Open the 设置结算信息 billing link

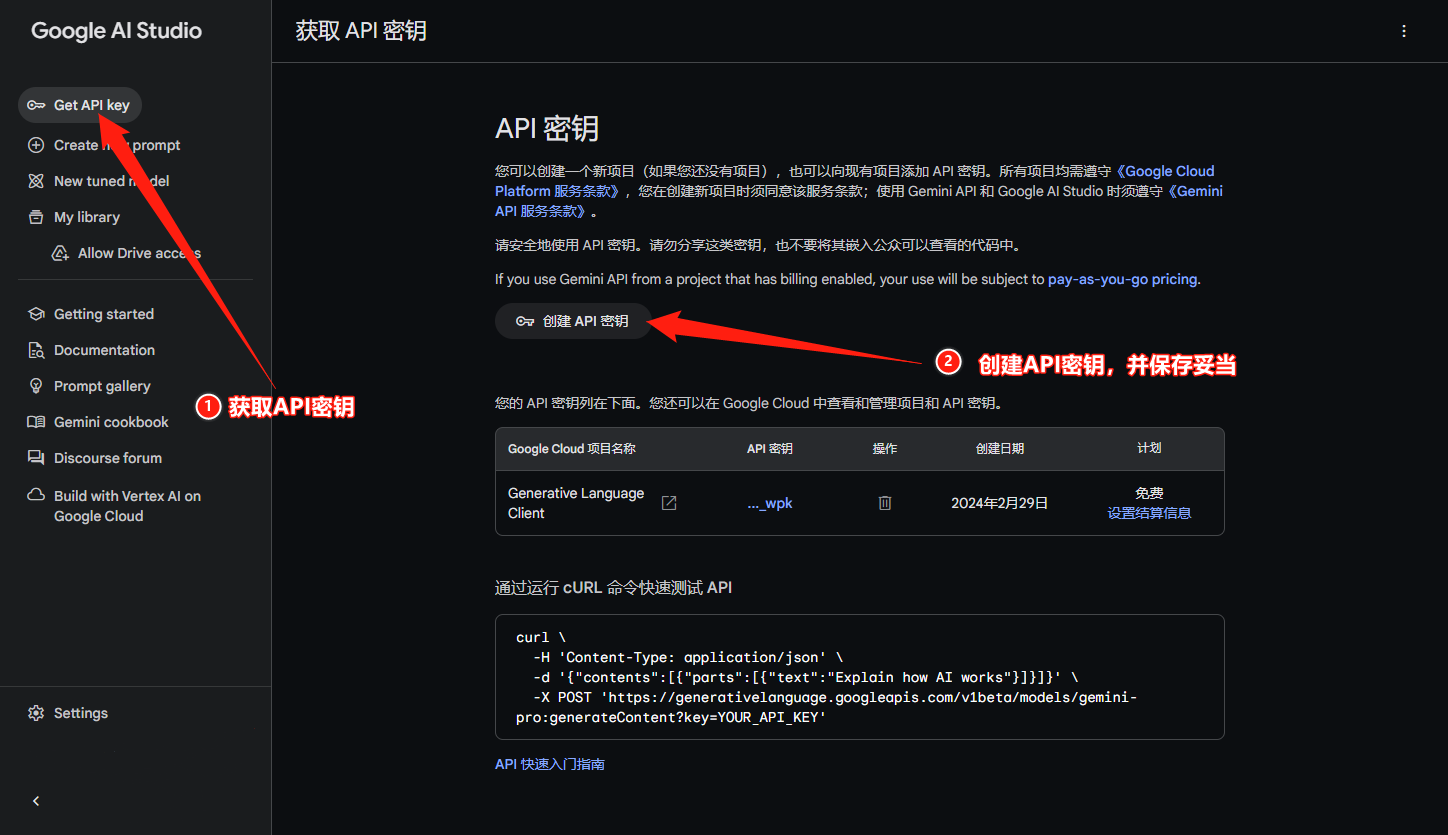(x=1149, y=513)
